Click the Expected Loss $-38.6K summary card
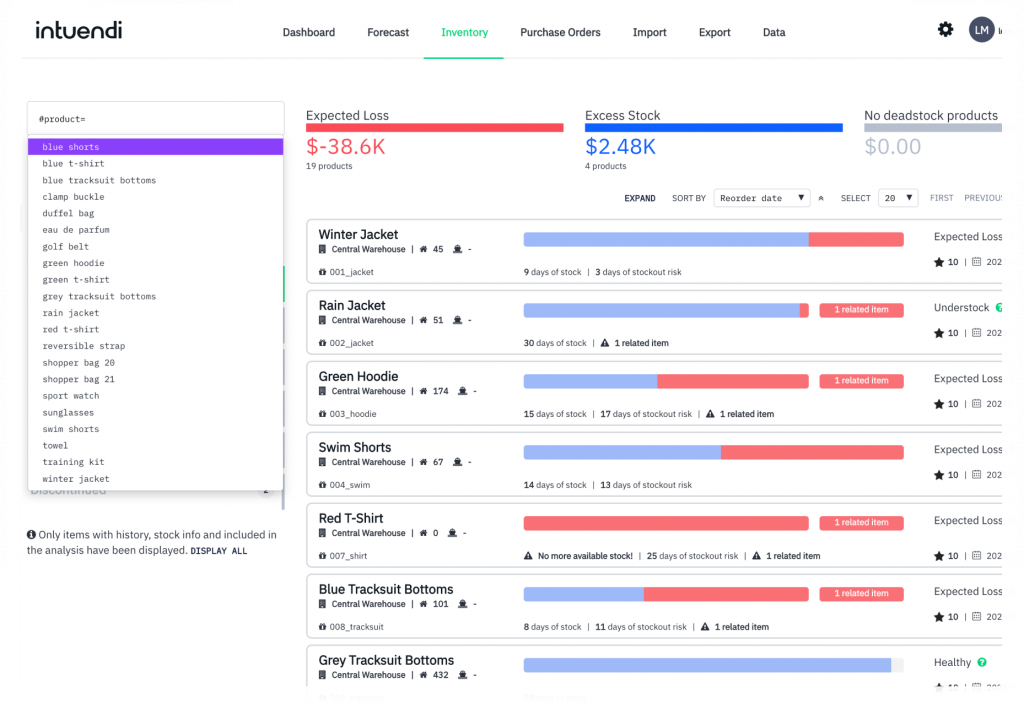 (x=434, y=140)
